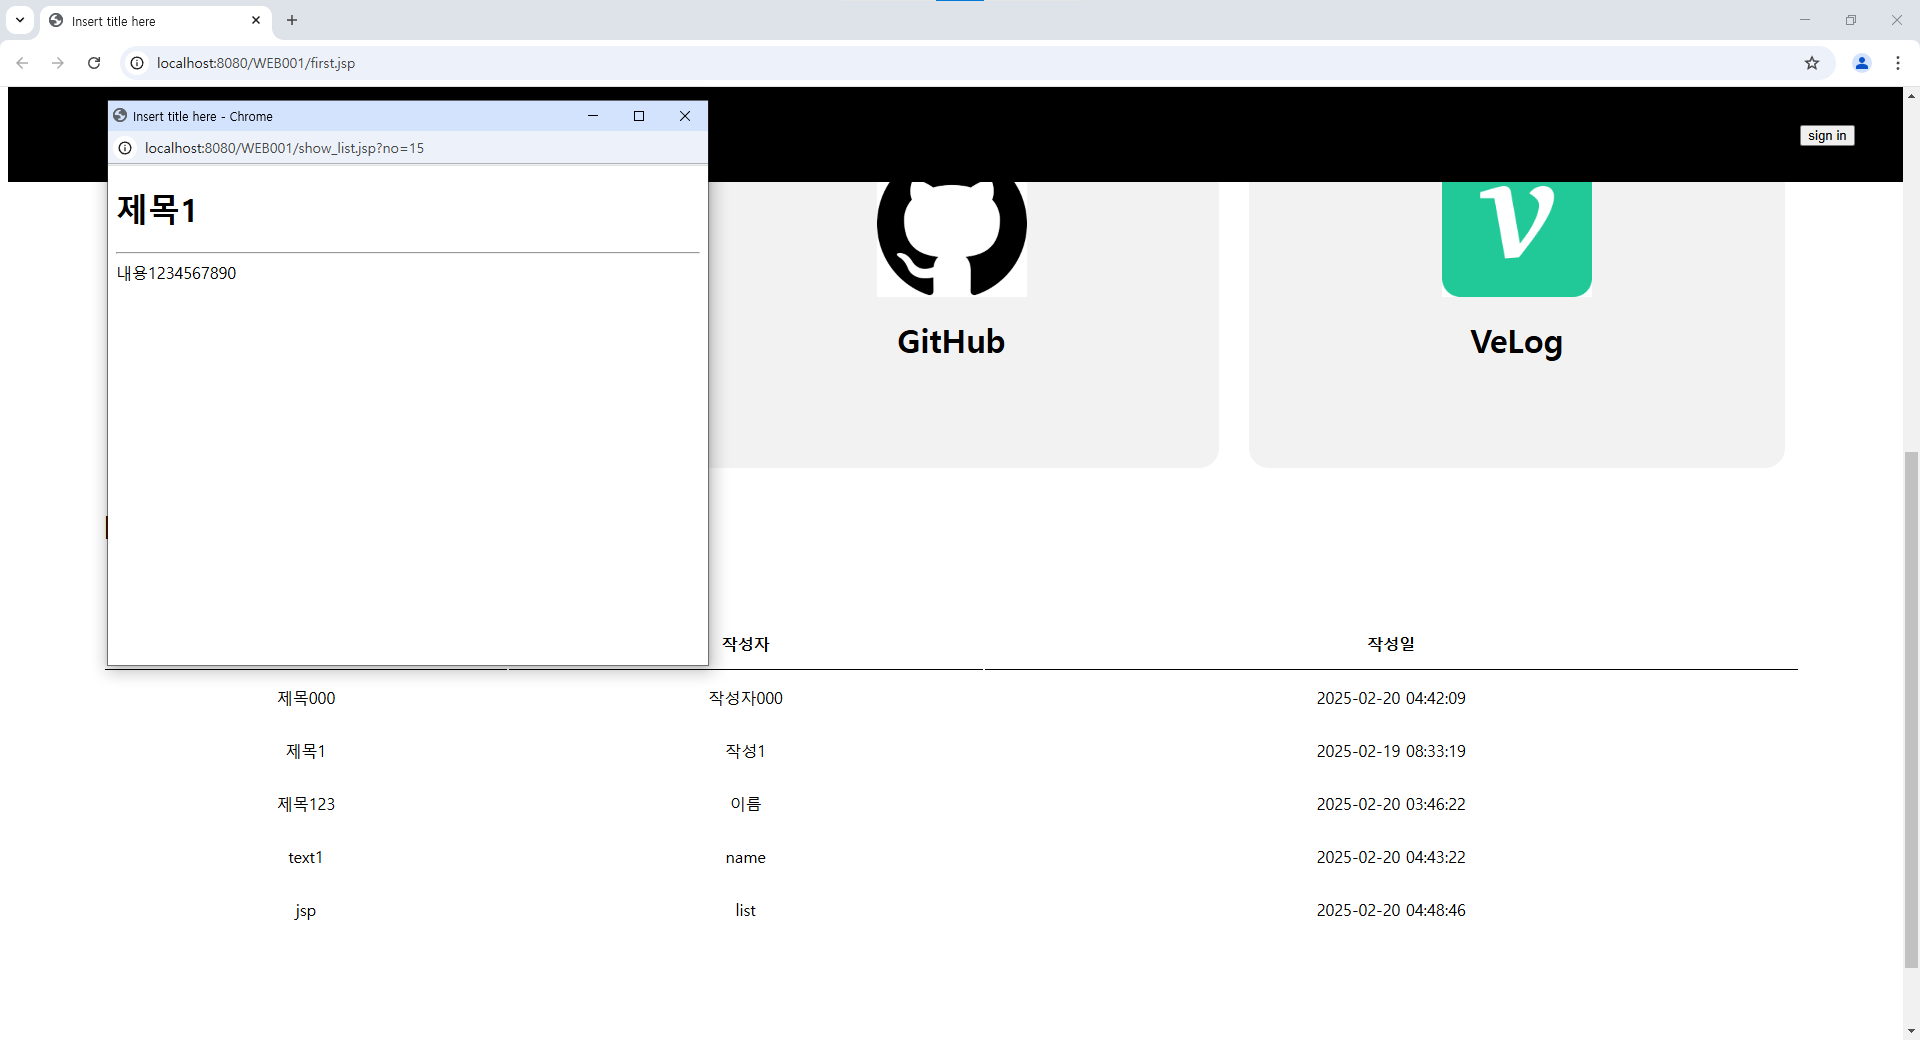Screen dimensions: 1920x1040
Task: Click the page vertical scrollbar thumb
Action: (x=1911, y=710)
